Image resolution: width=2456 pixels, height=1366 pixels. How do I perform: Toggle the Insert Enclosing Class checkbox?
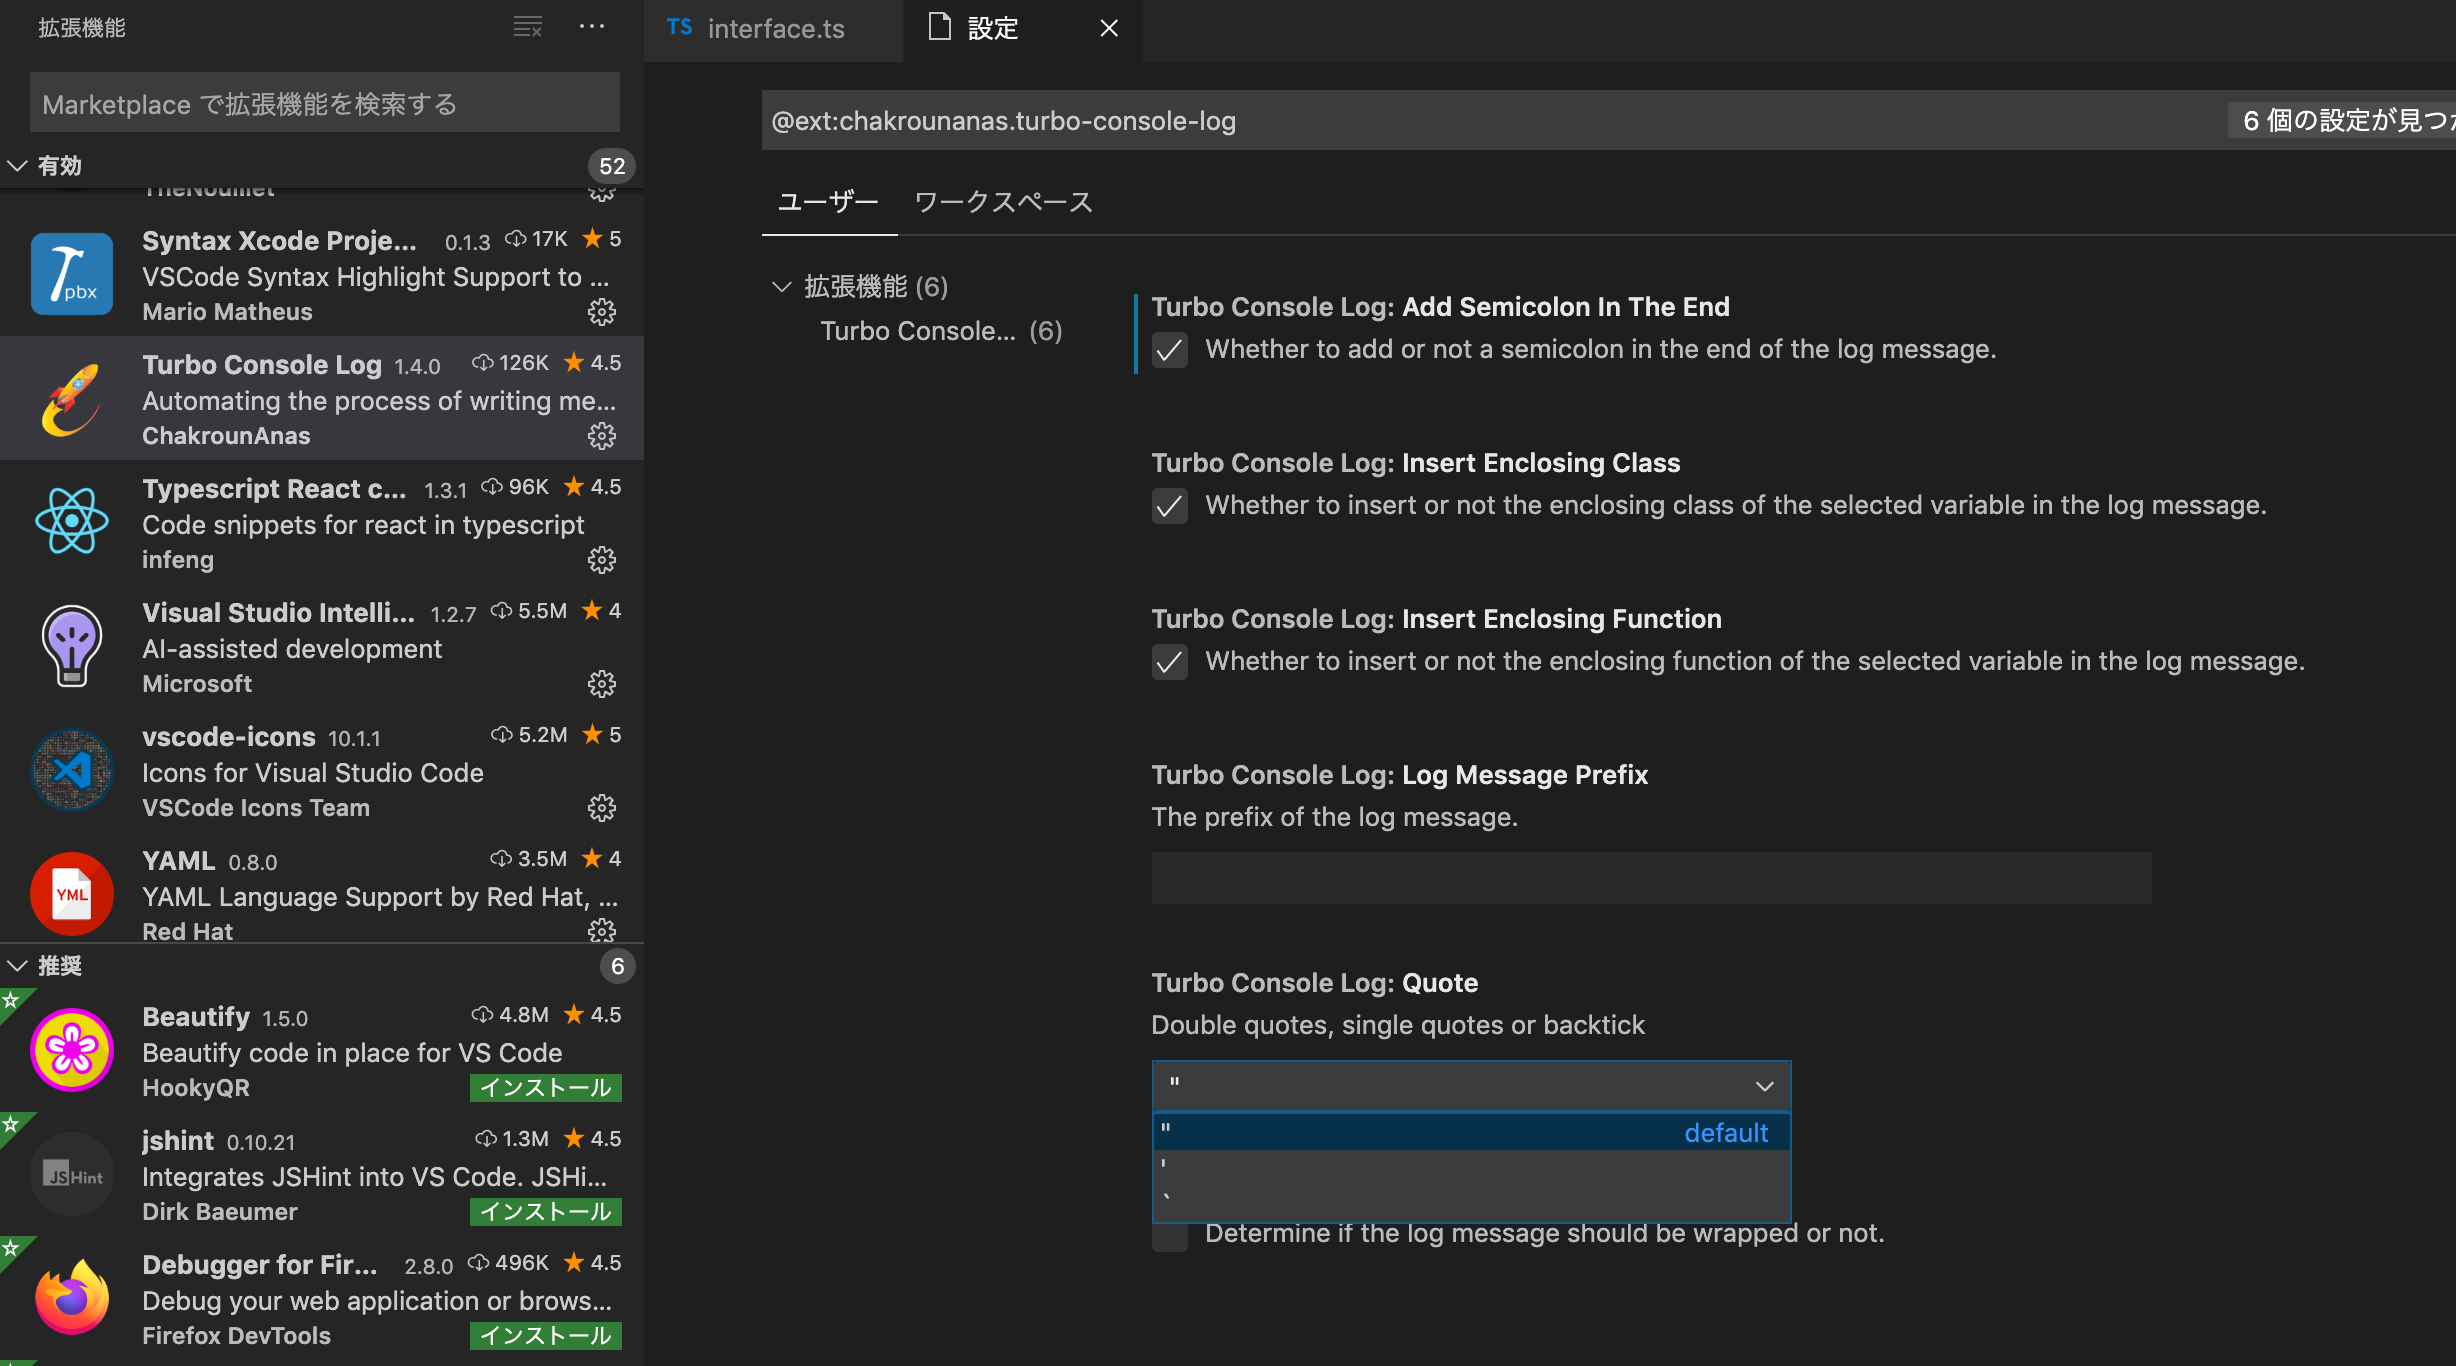click(x=1169, y=506)
